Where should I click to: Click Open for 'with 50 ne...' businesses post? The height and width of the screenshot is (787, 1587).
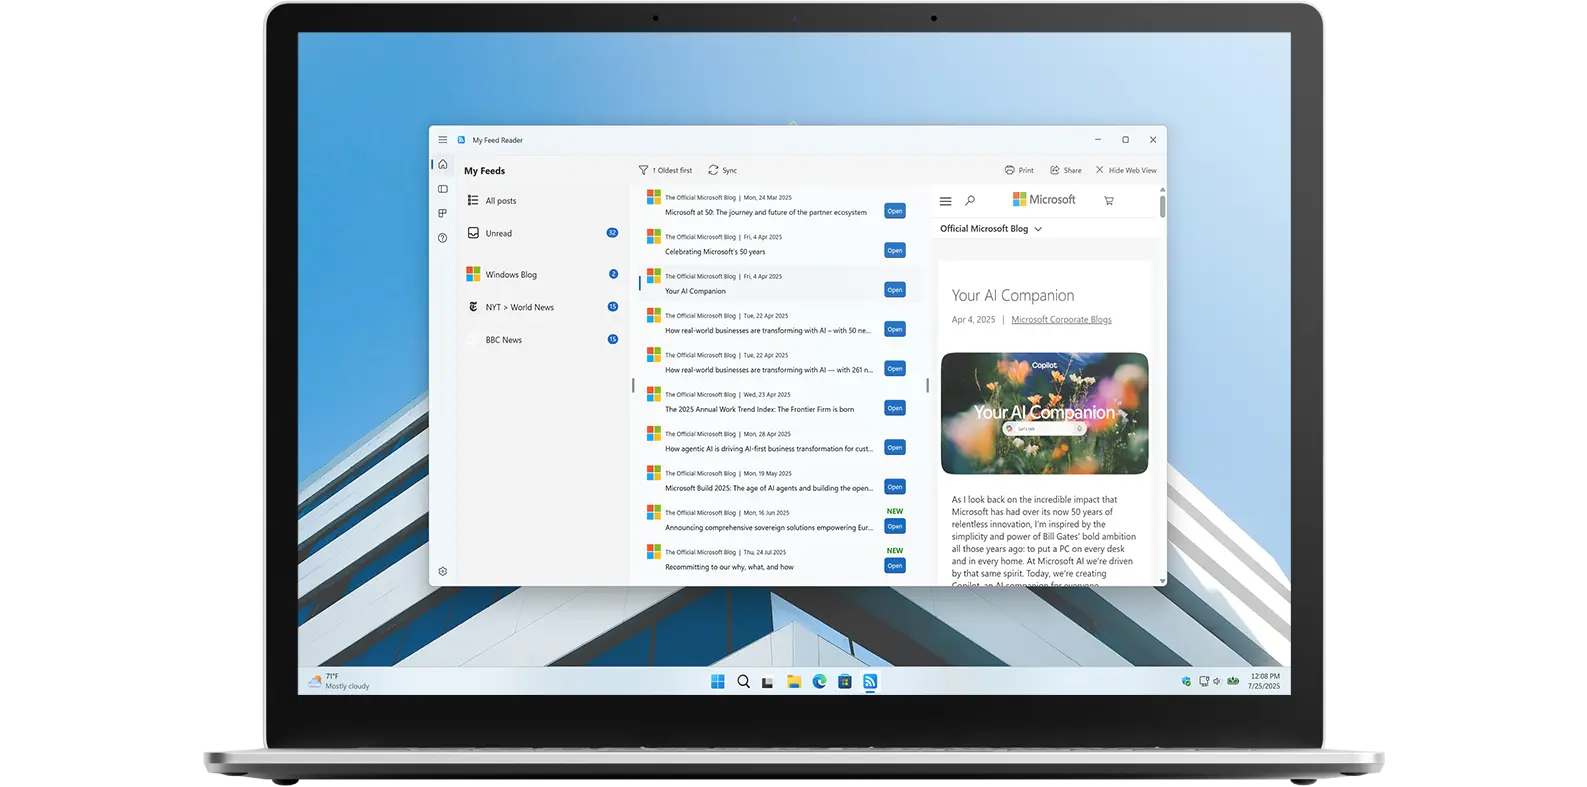(895, 329)
